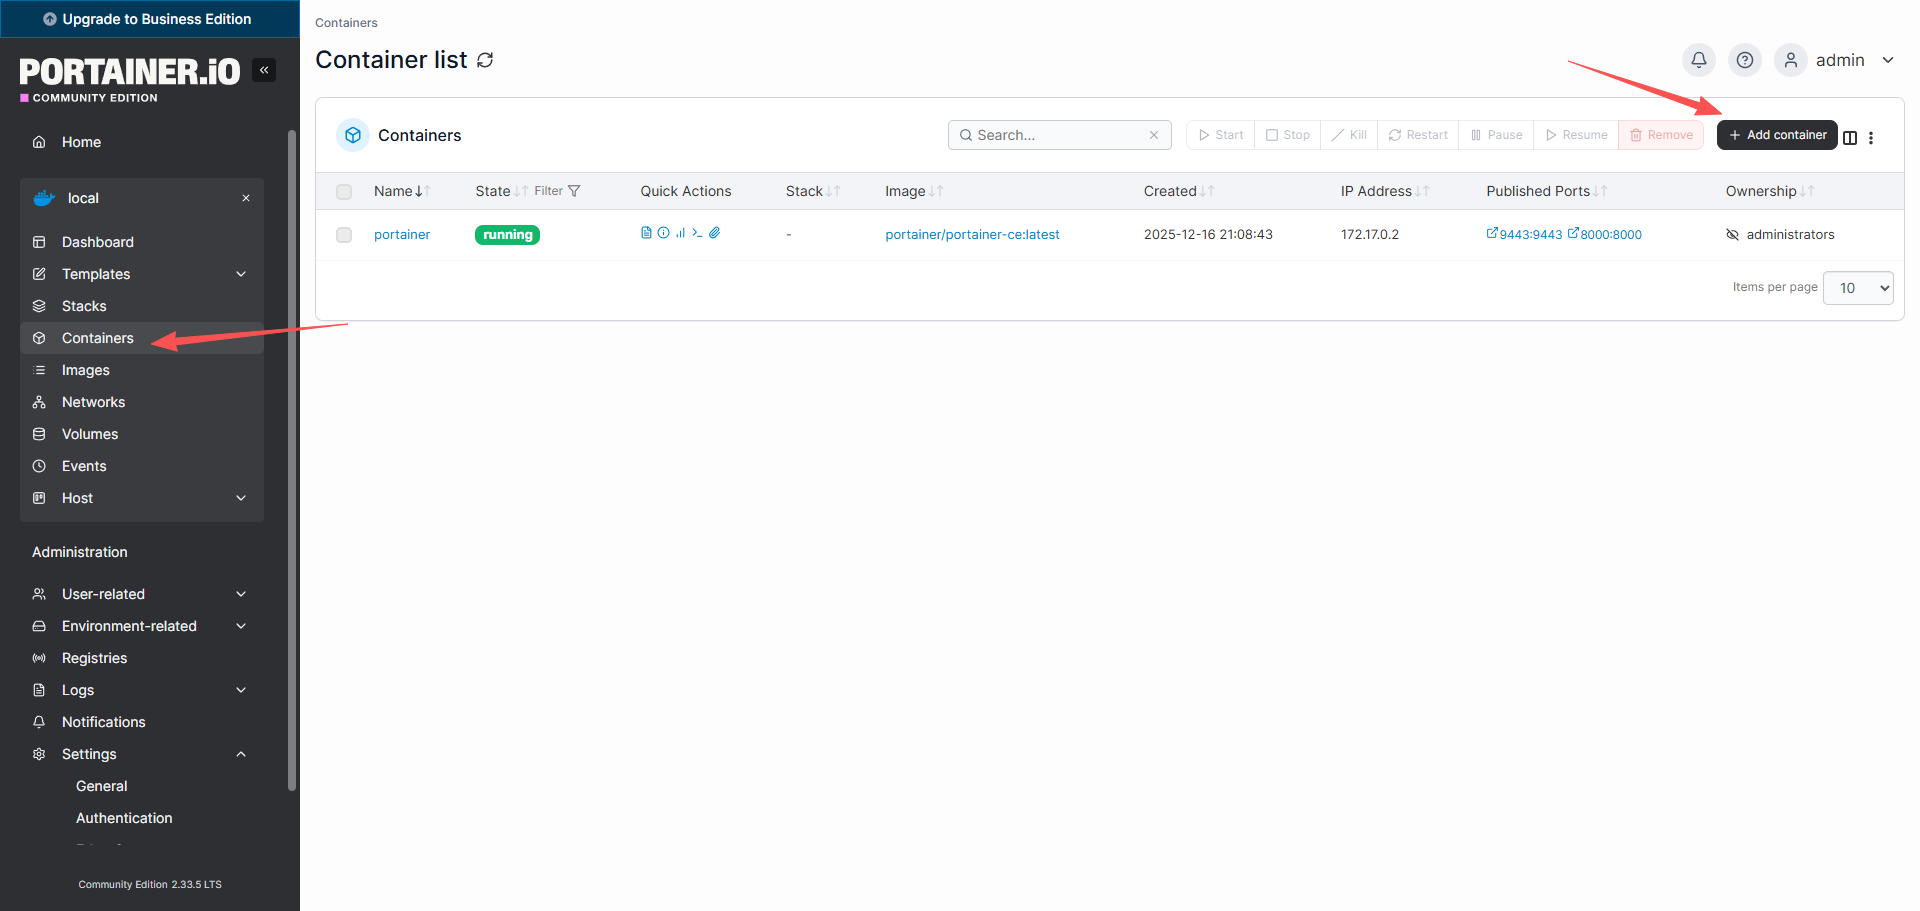
Task: Open the items per page dropdown
Action: coord(1858,288)
